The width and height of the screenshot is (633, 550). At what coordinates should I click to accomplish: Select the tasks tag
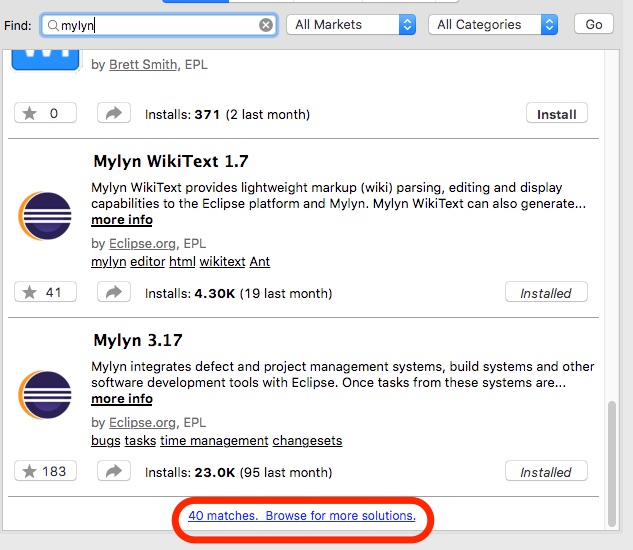[140, 441]
